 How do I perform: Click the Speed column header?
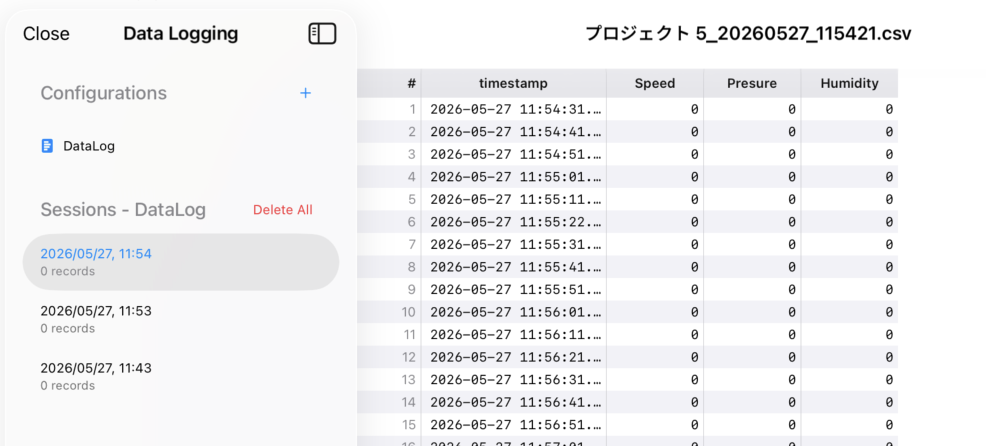tap(655, 83)
